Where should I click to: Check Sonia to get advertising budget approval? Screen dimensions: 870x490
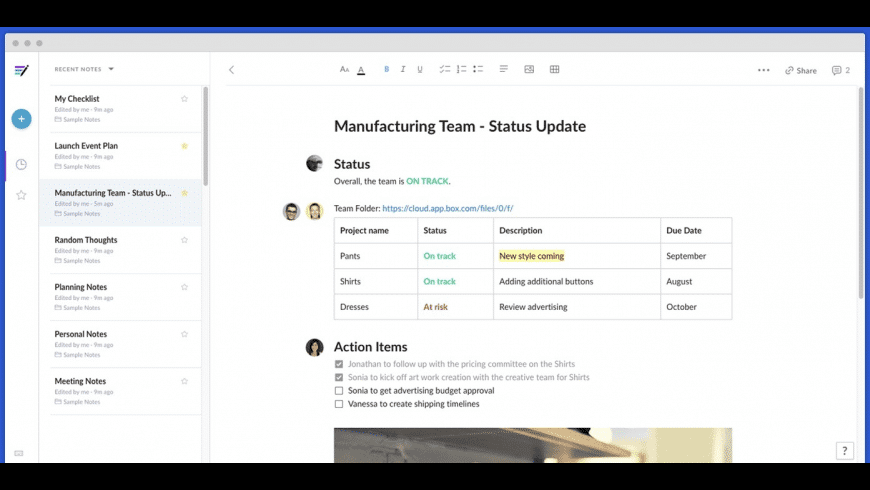[x=339, y=391]
